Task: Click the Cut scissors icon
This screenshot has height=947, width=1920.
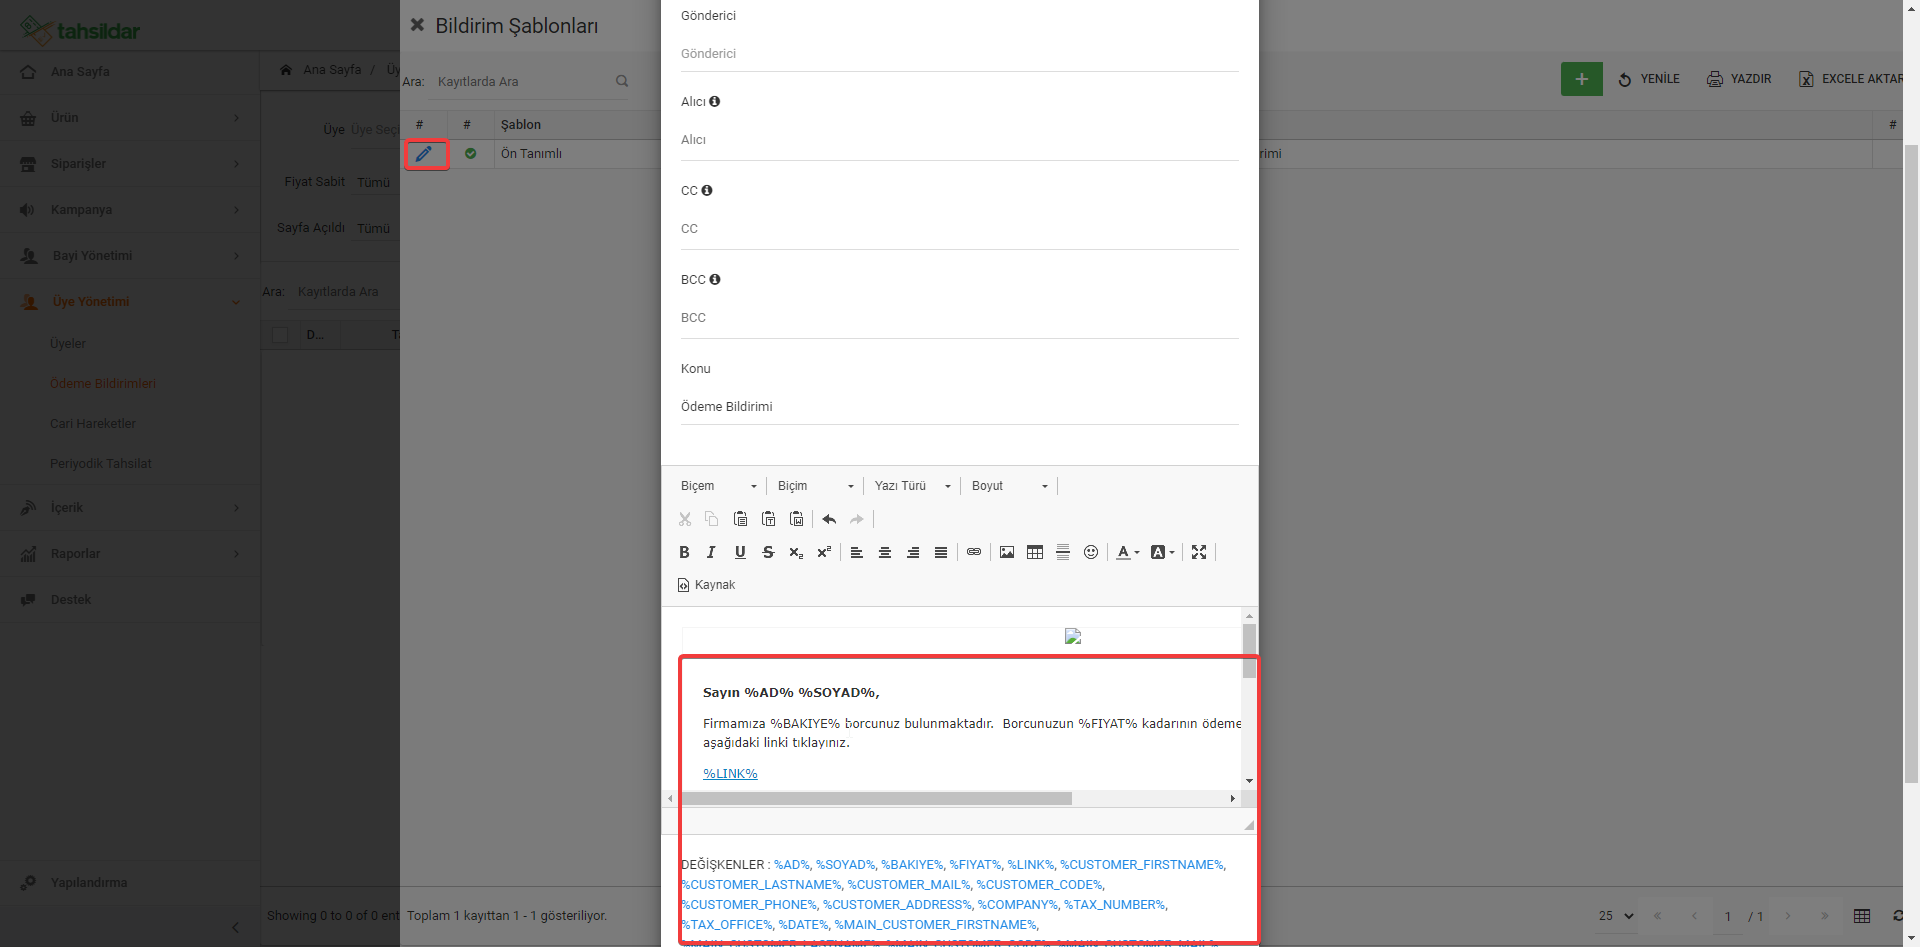Action: (x=685, y=519)
